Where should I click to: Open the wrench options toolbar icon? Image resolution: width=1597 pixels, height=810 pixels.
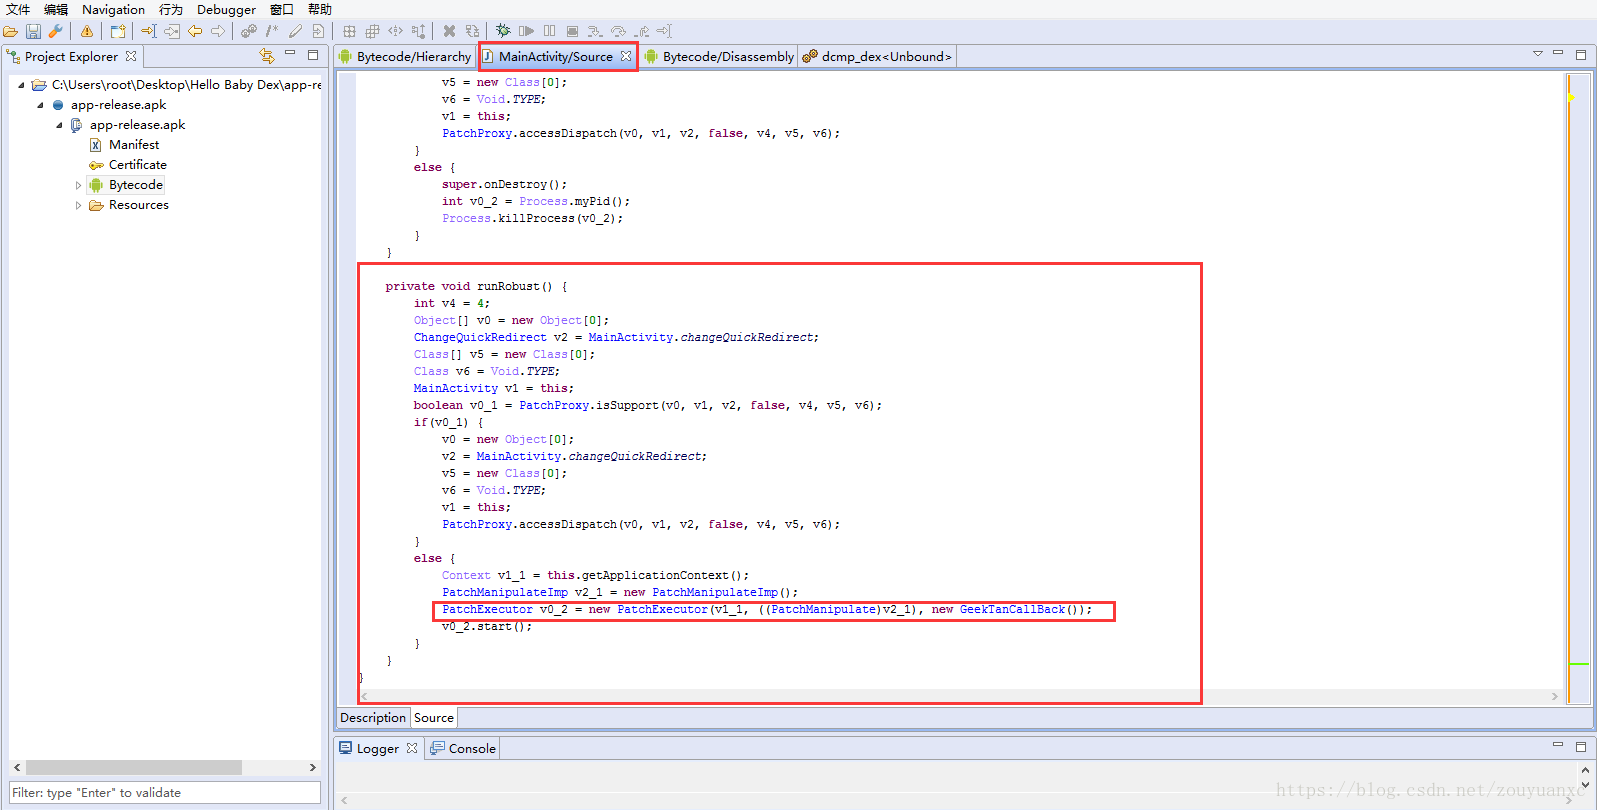(55, 31)
